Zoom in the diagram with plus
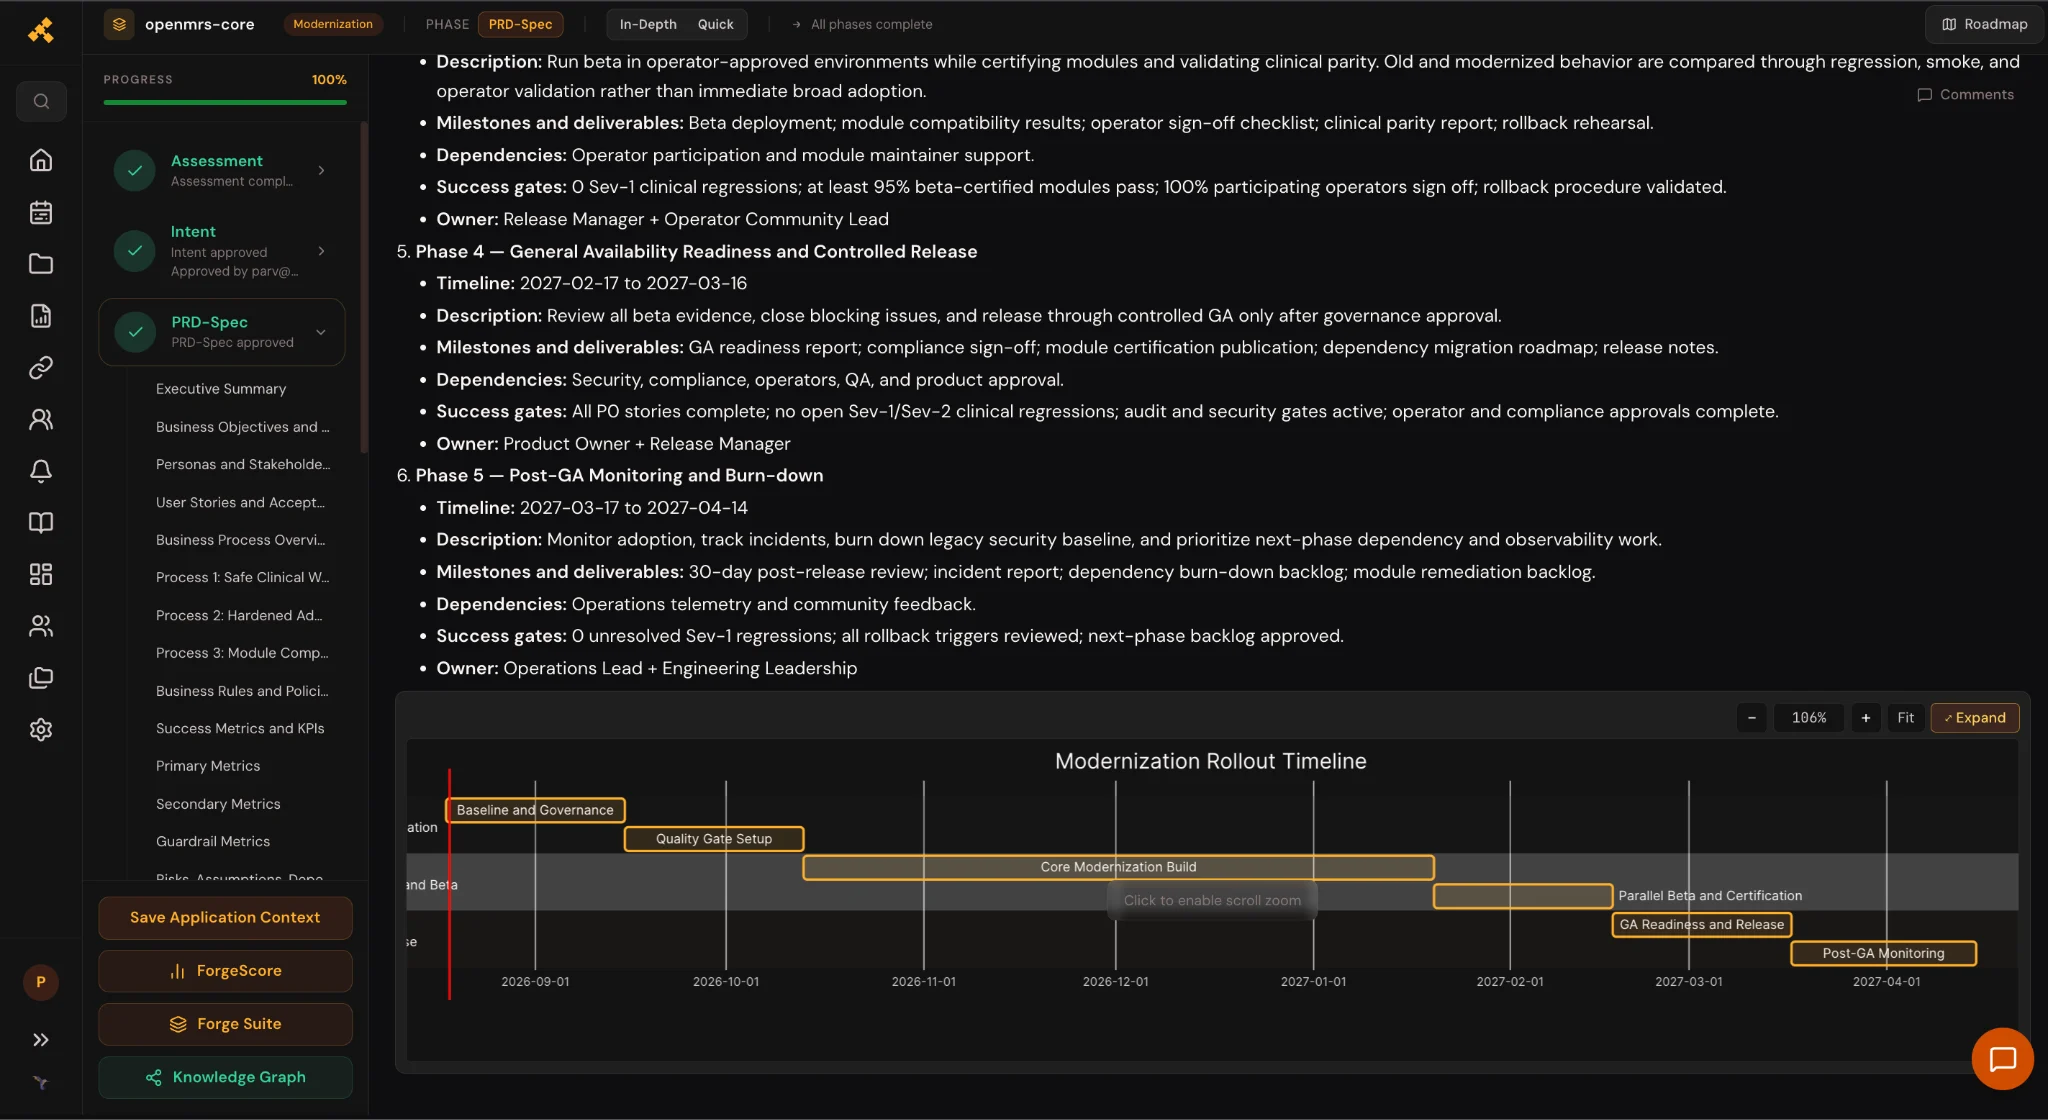The width and height of the screenshot is (2048, 1120). 1866,718
